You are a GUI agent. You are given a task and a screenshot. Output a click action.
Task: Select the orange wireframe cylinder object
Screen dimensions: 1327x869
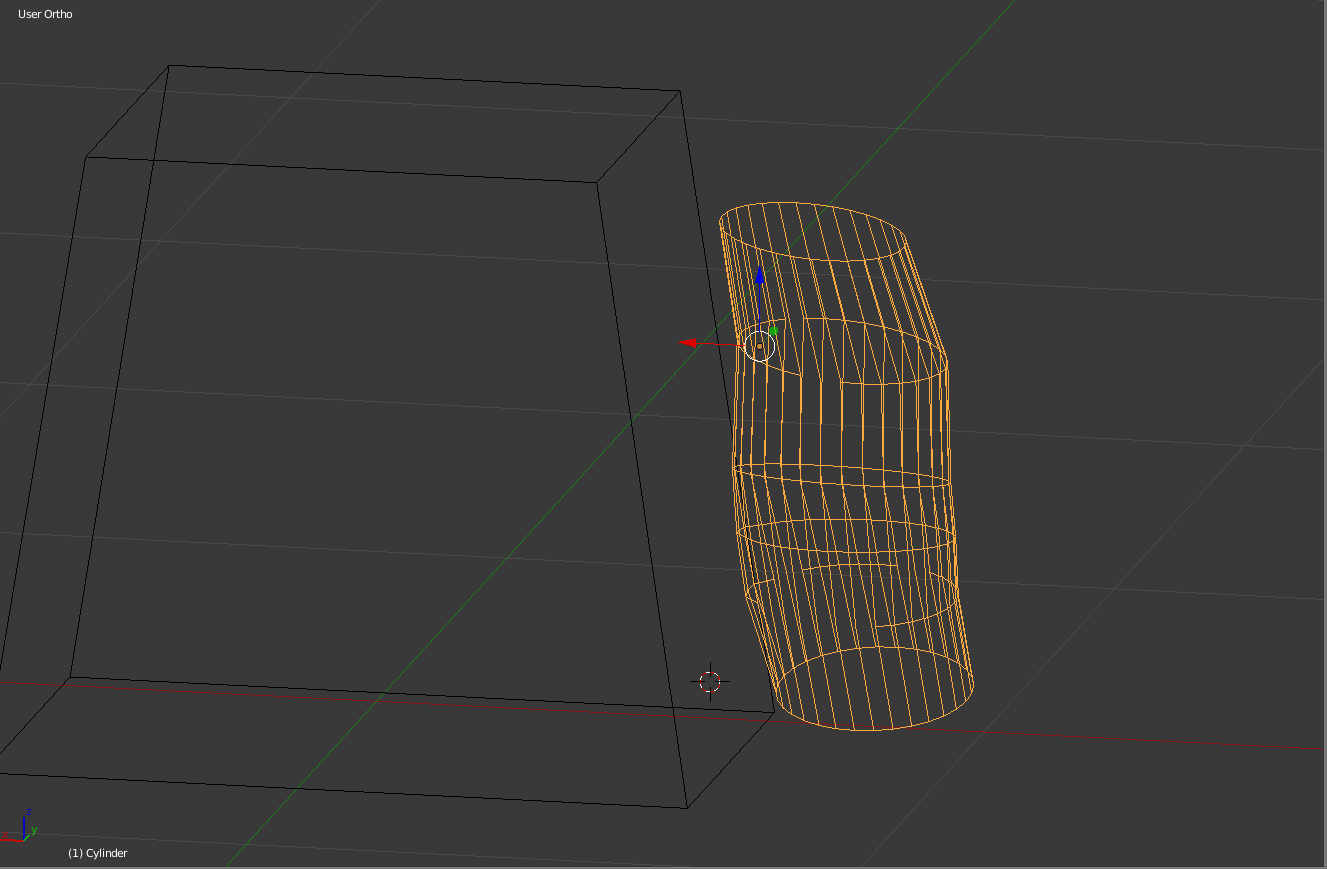click(x=846, y=467)
